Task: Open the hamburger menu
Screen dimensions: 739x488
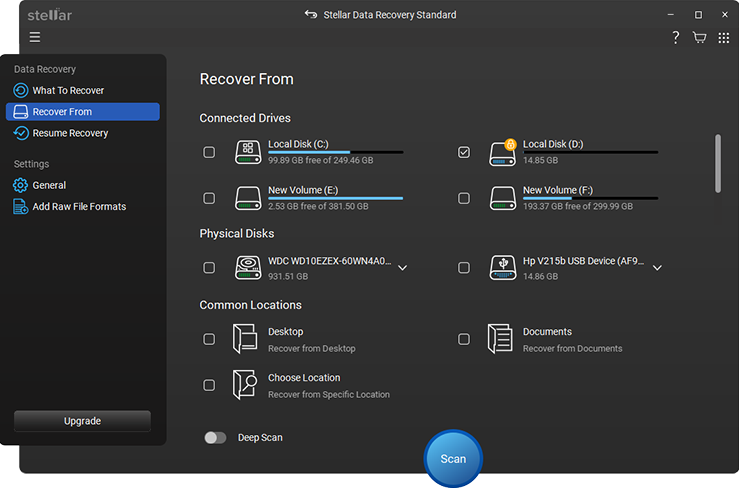Action: [x=35, y=37]
